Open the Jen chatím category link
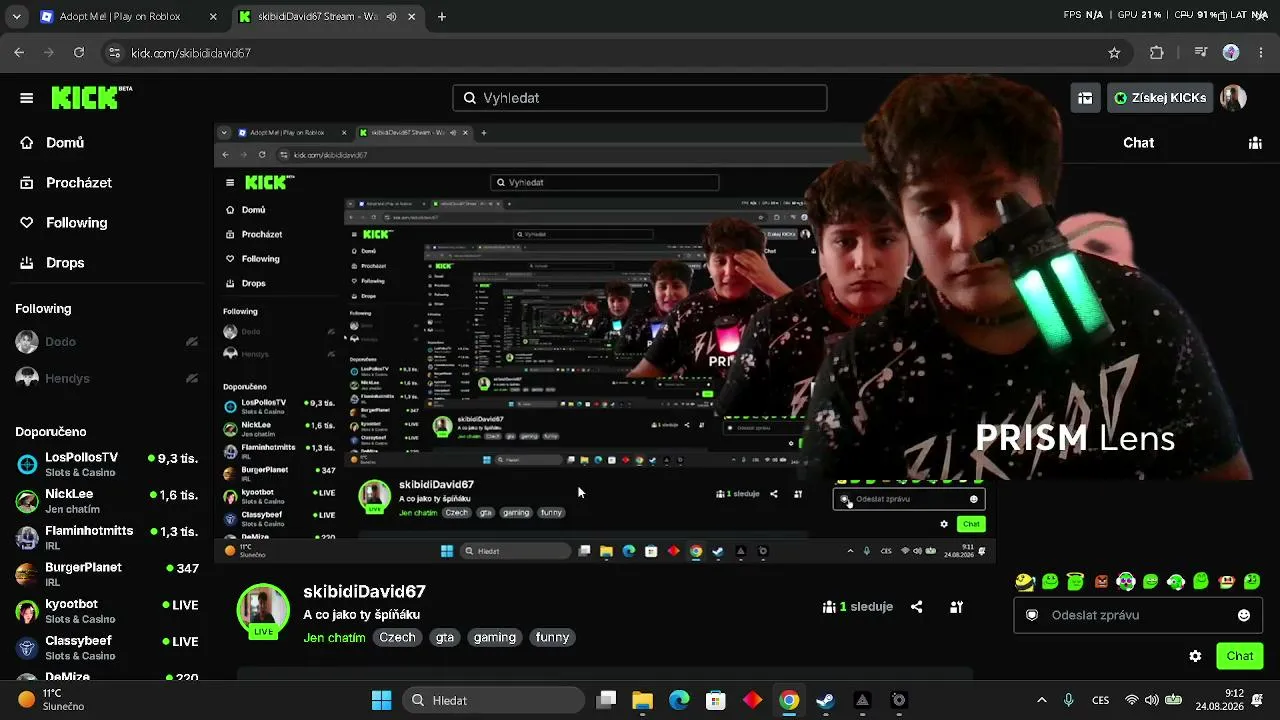 334,638
